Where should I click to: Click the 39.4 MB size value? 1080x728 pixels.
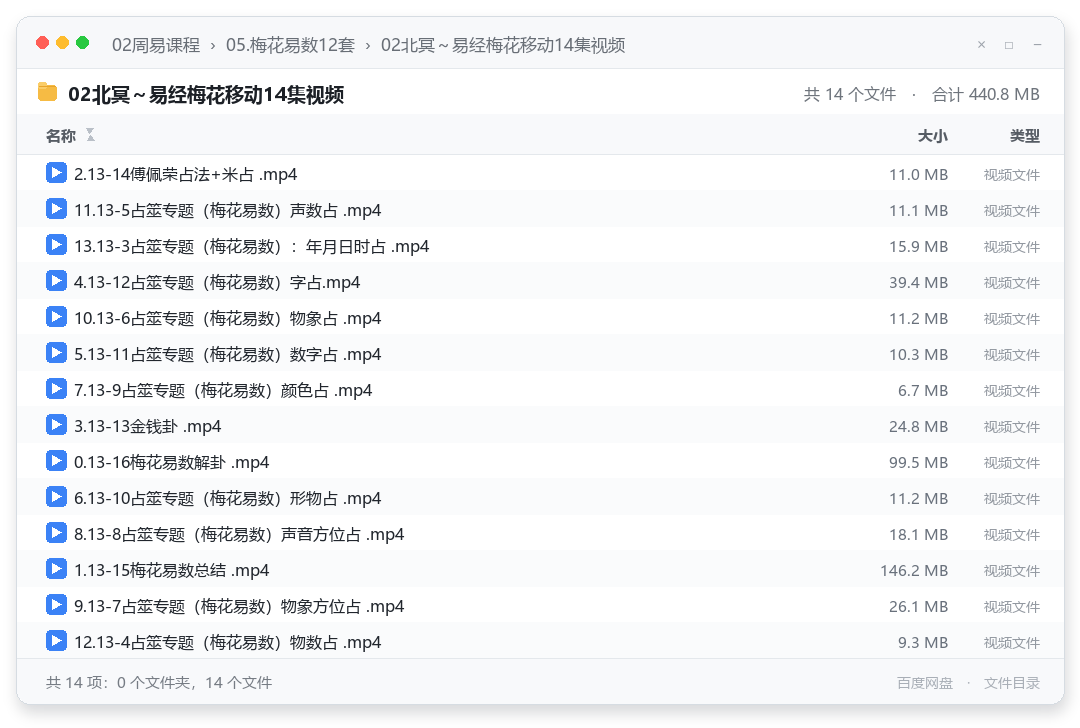point(918,282)
